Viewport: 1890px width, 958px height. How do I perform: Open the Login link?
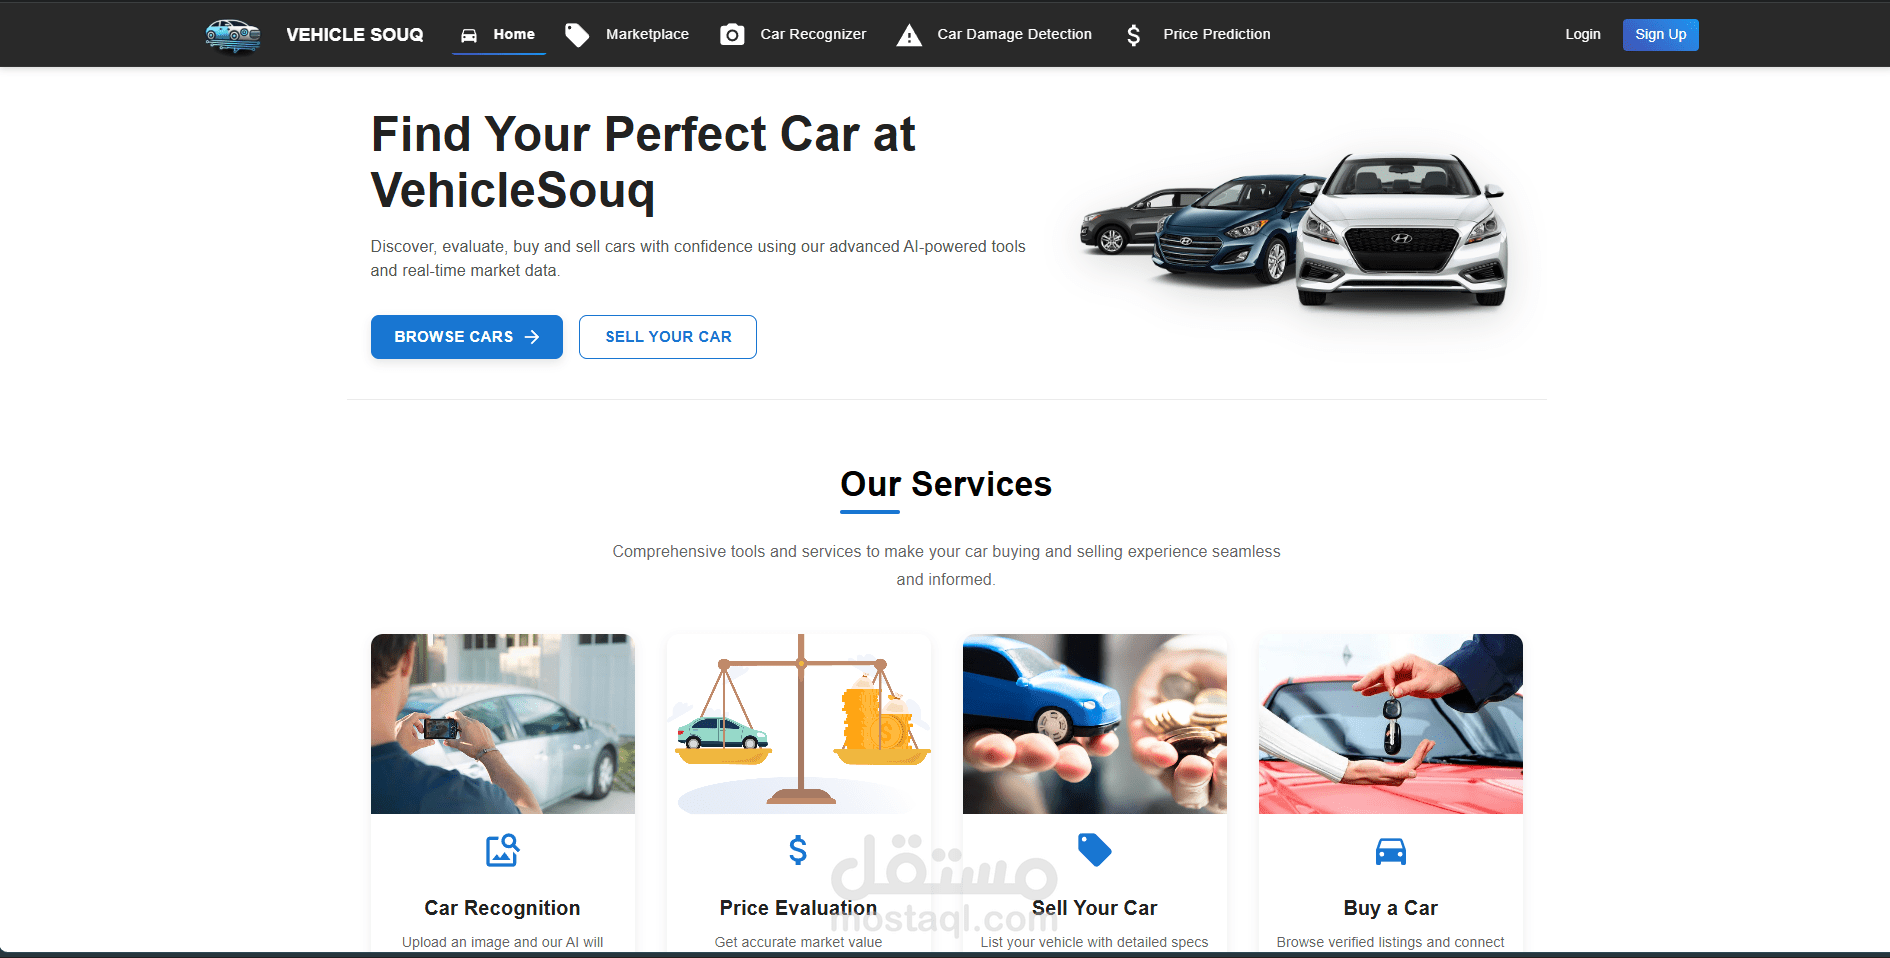coord(1583,34)
